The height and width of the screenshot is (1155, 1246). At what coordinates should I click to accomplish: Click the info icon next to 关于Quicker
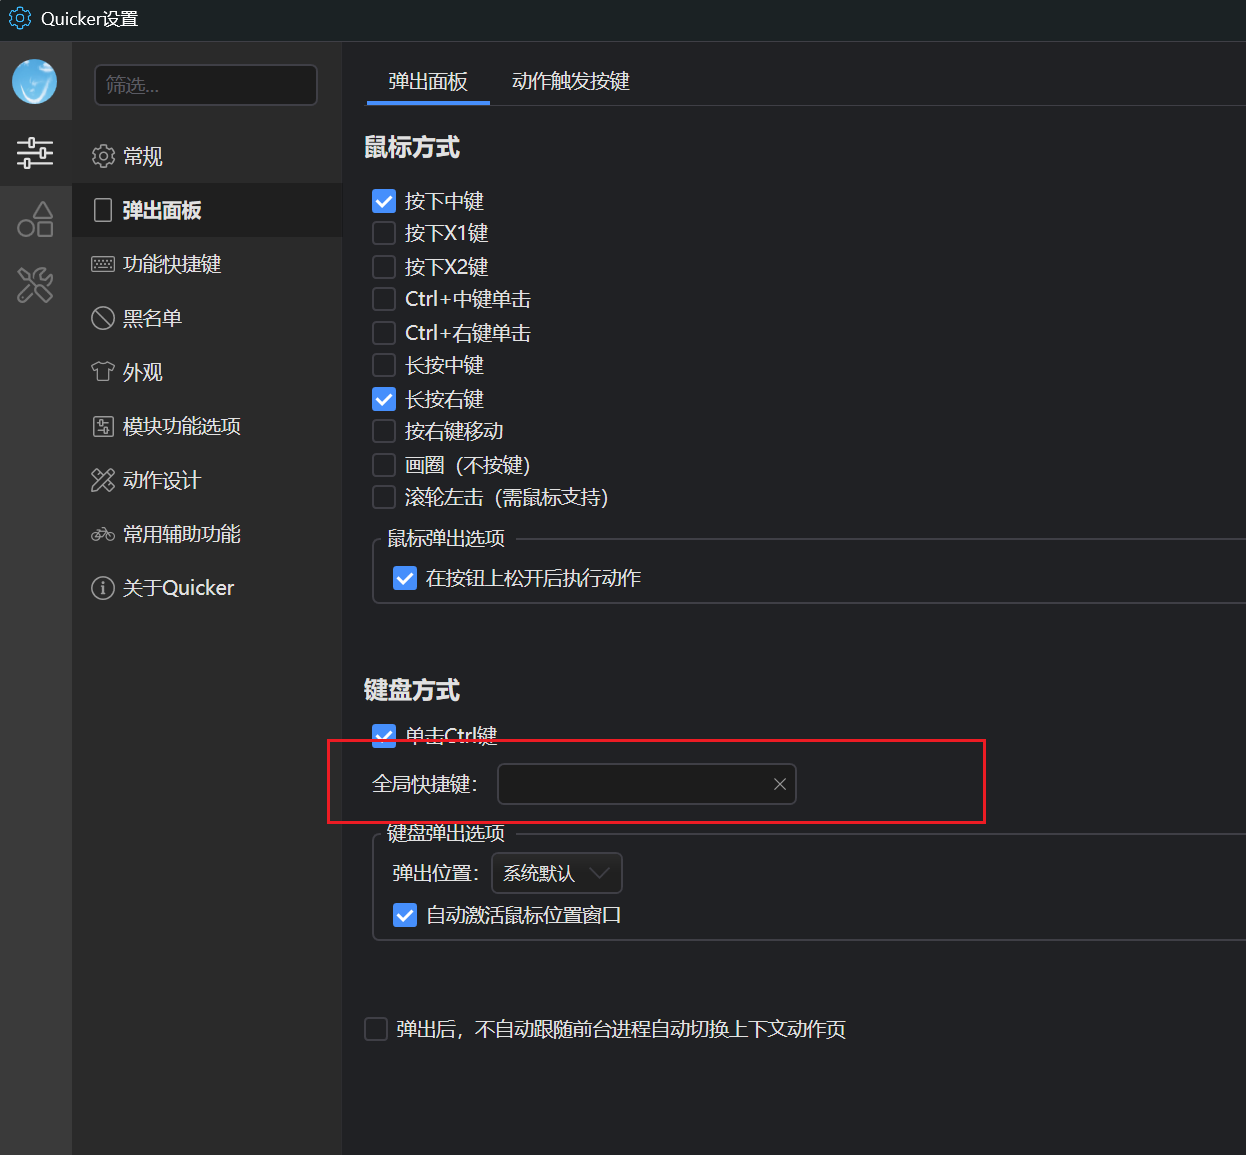pyautogui.click(x=103, y=588)
